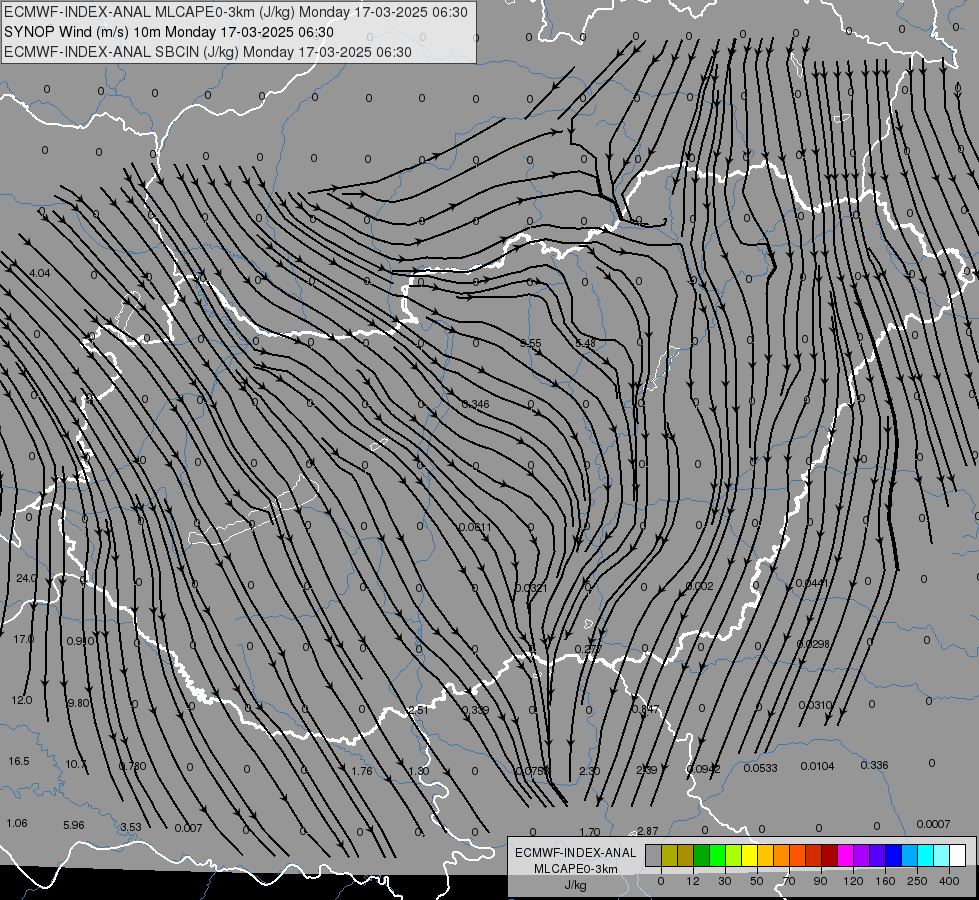
Task: Click the pale cyan legend swatch
Action: 942,855
